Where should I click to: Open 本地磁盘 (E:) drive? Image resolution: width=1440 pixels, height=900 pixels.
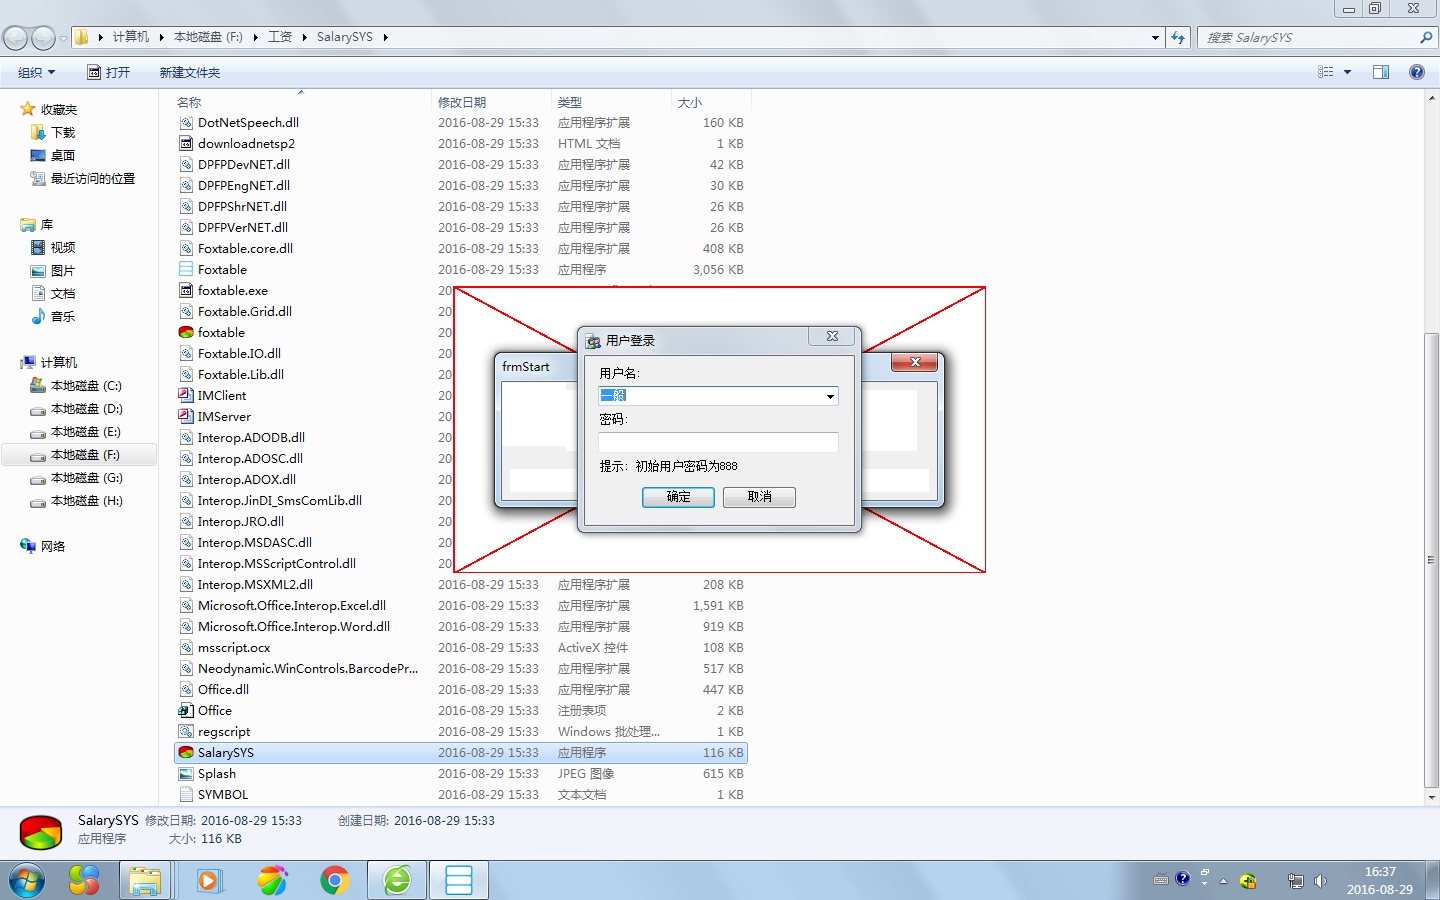86,431
